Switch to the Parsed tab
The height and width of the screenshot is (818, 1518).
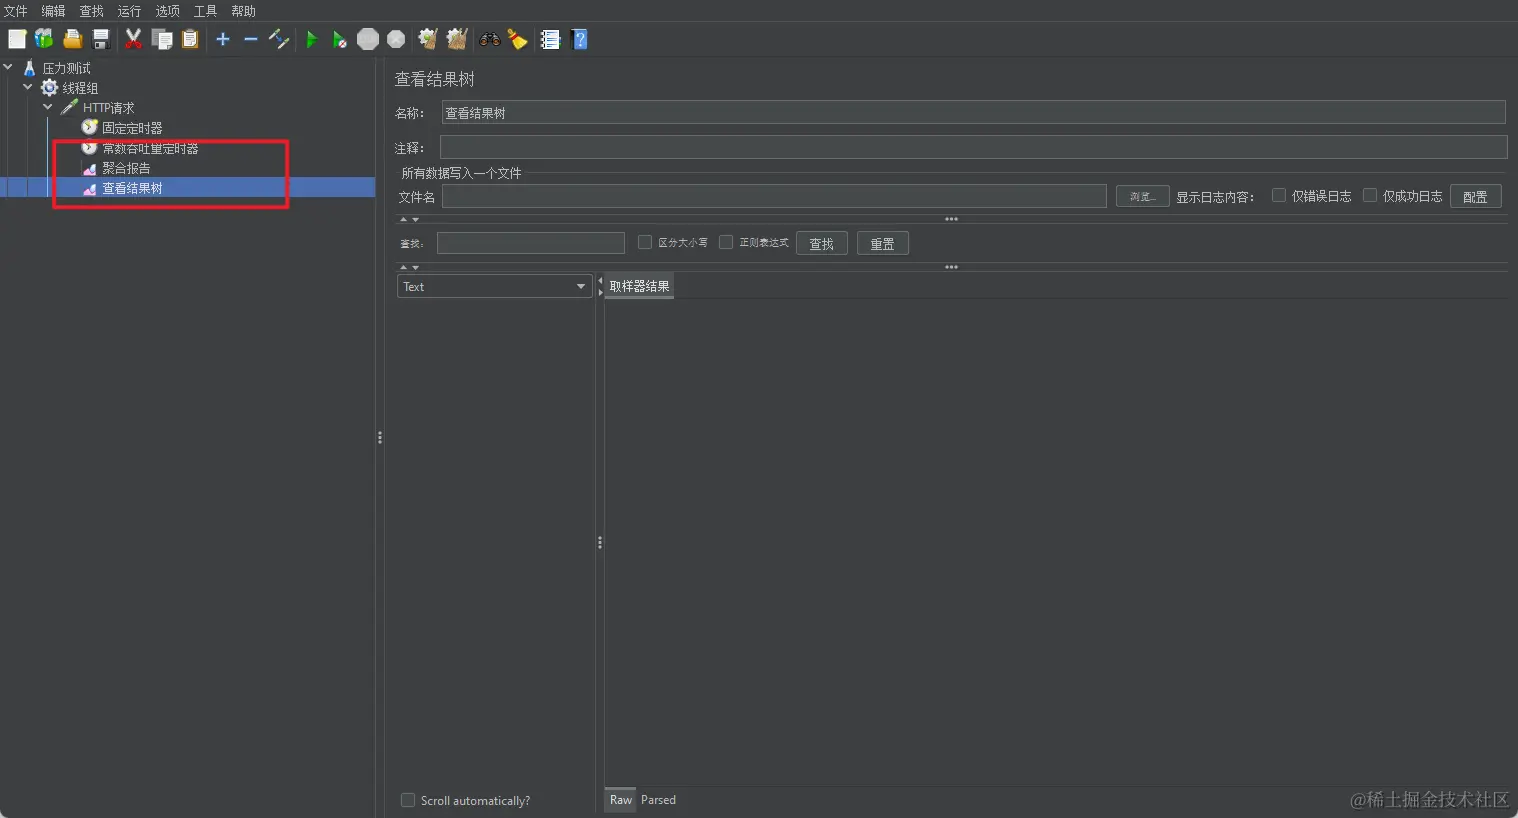[658, 800]
